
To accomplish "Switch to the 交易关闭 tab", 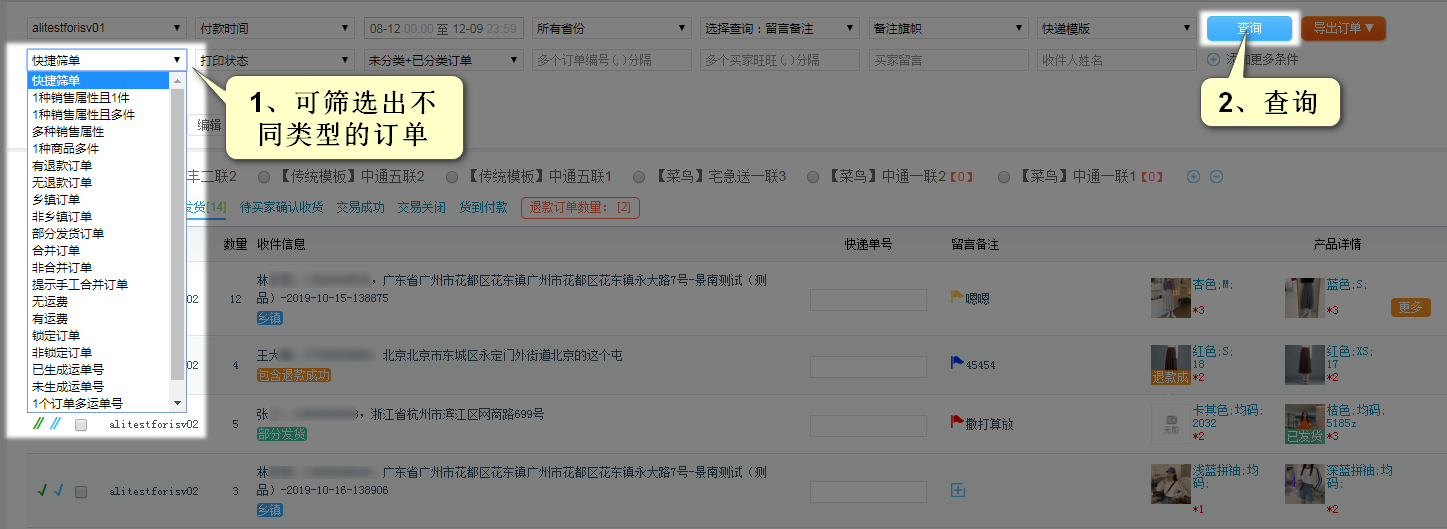I will (422, 207).
